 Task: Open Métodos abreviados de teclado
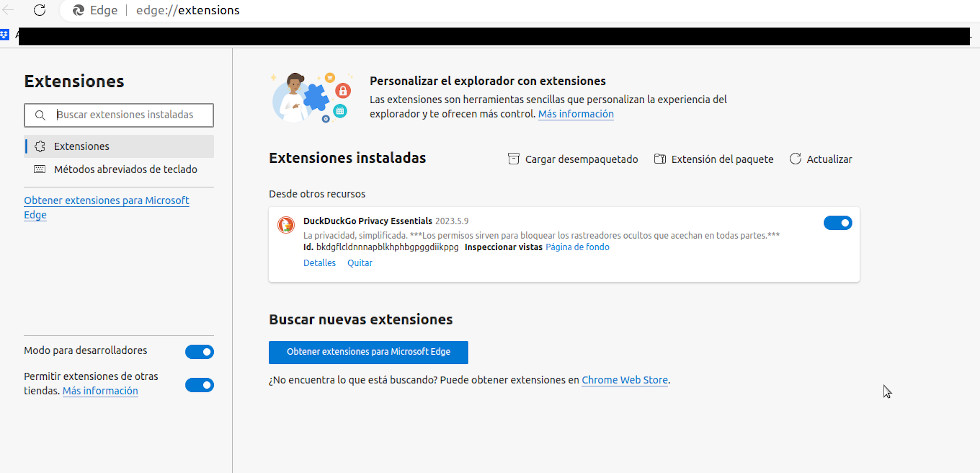click(119, 169)
